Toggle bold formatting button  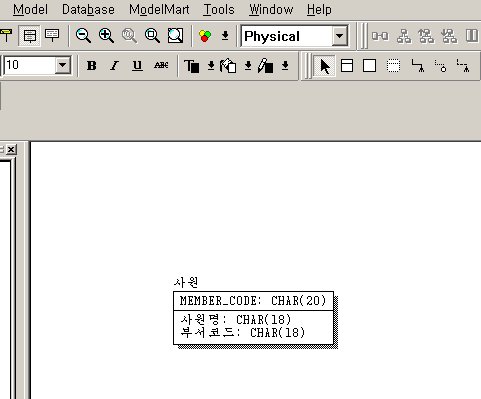click(x=91, y=66)
